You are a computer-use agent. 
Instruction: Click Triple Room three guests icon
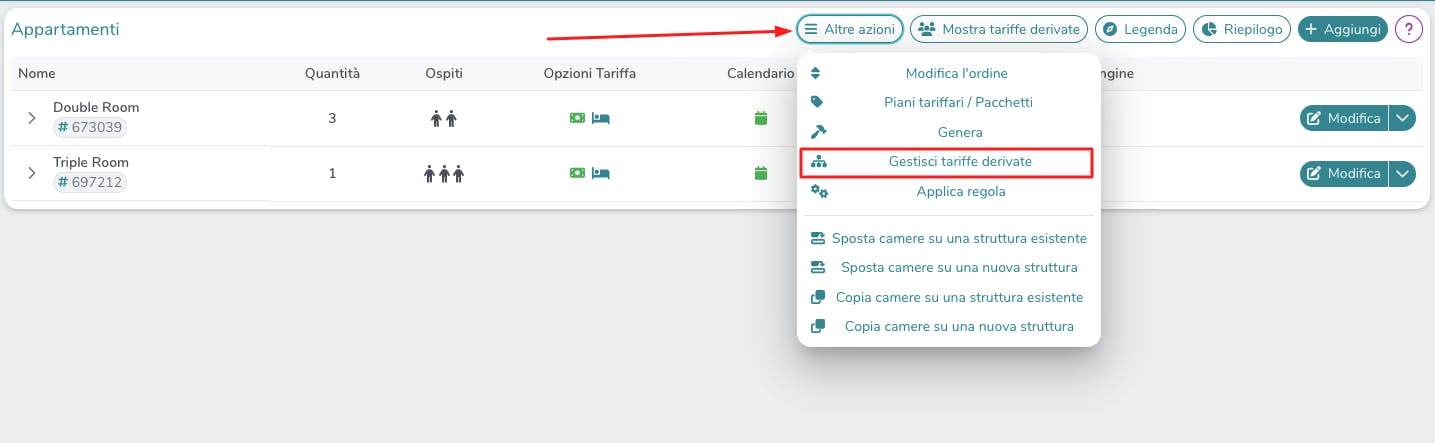click(x=444, y=174)
